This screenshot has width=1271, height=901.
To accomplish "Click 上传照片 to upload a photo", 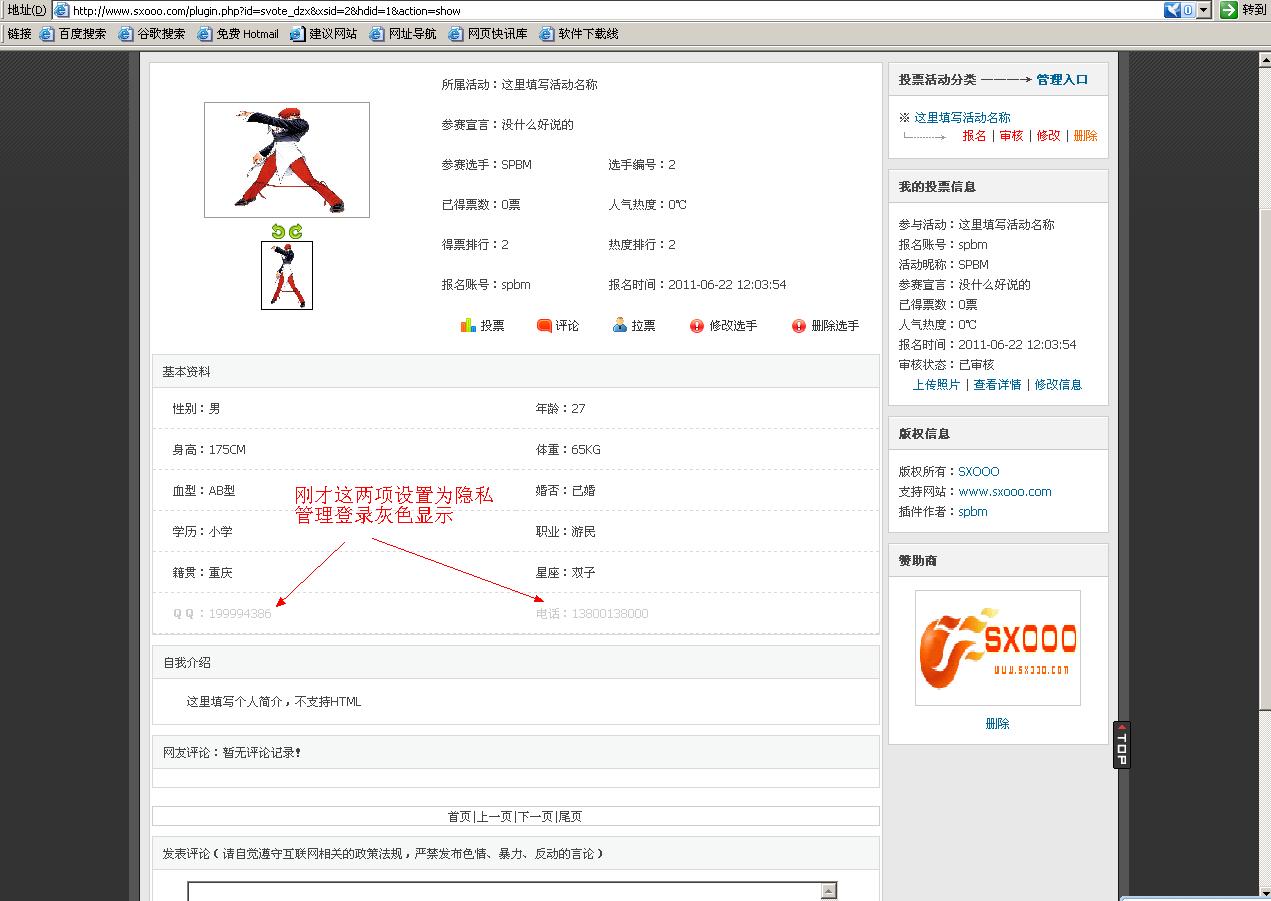I will coord(936,384).
